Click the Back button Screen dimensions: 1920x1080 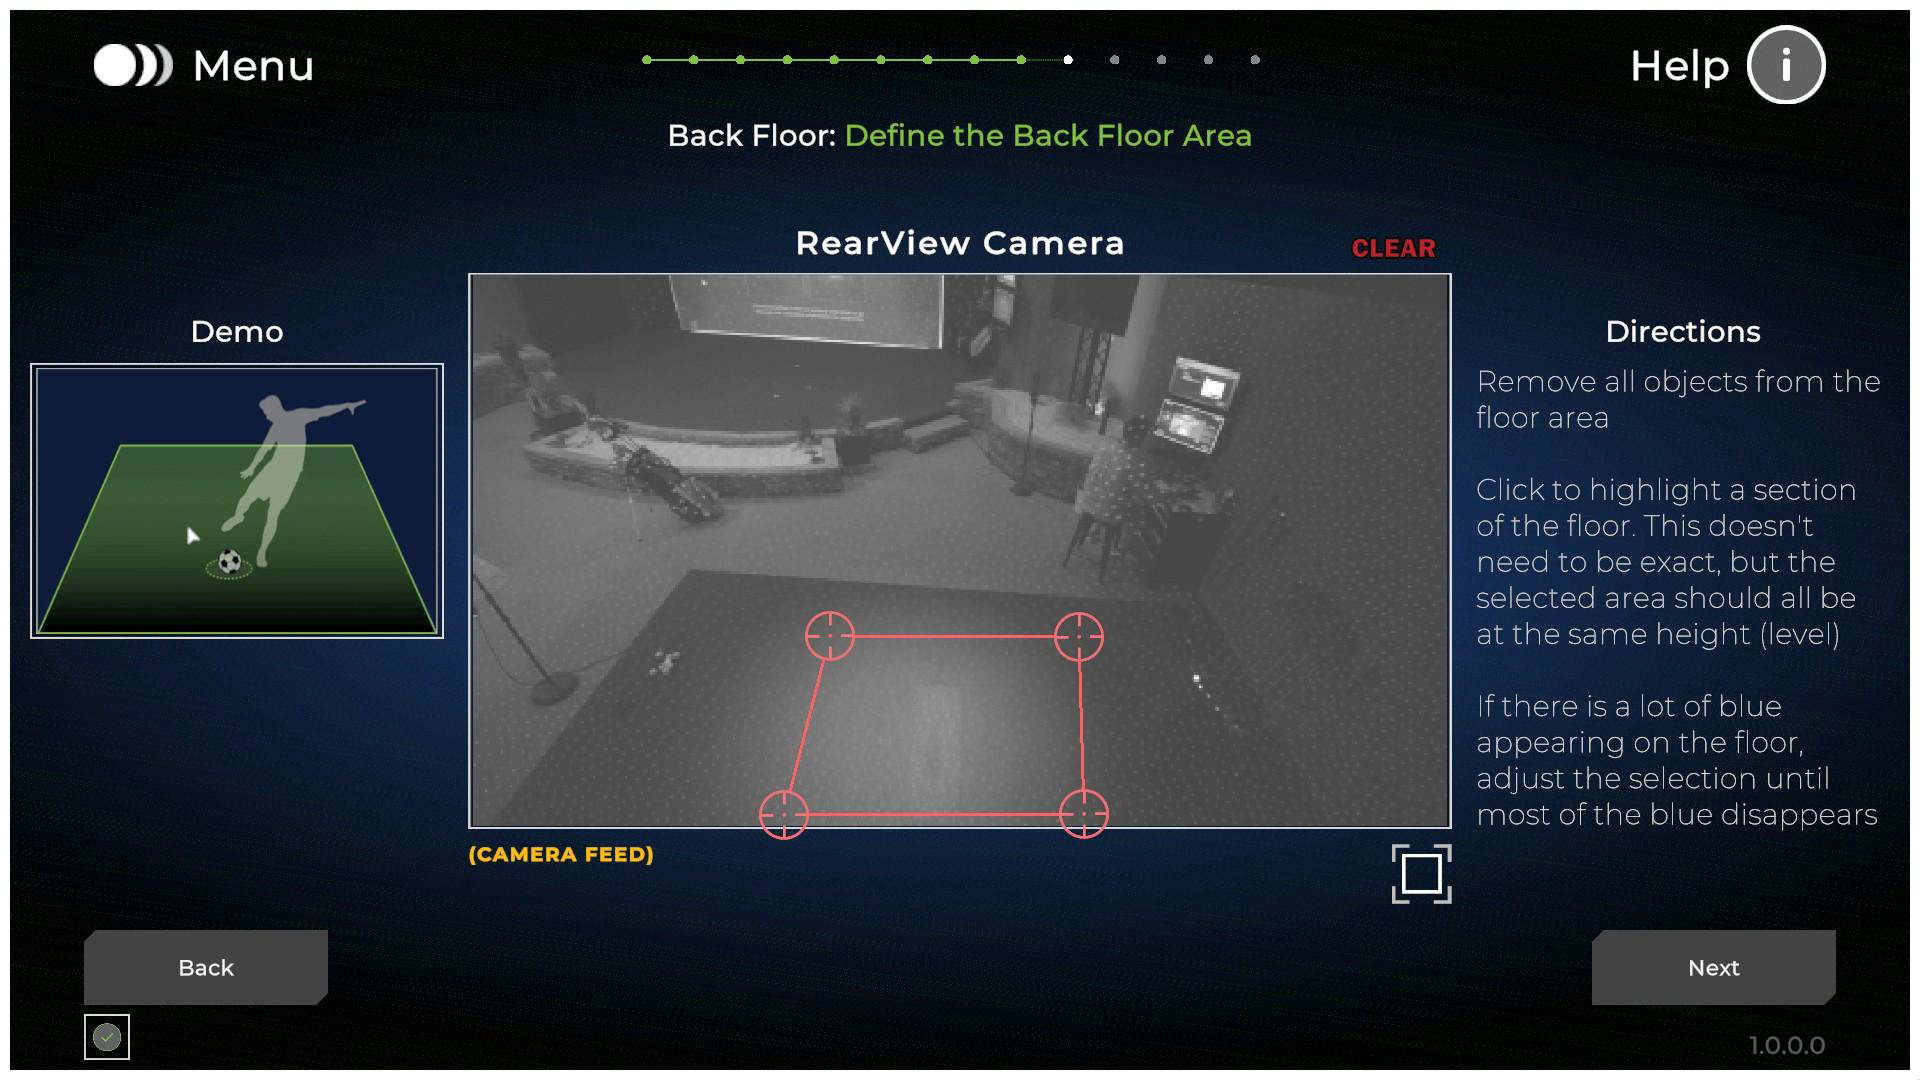click(x=206, y=967)
